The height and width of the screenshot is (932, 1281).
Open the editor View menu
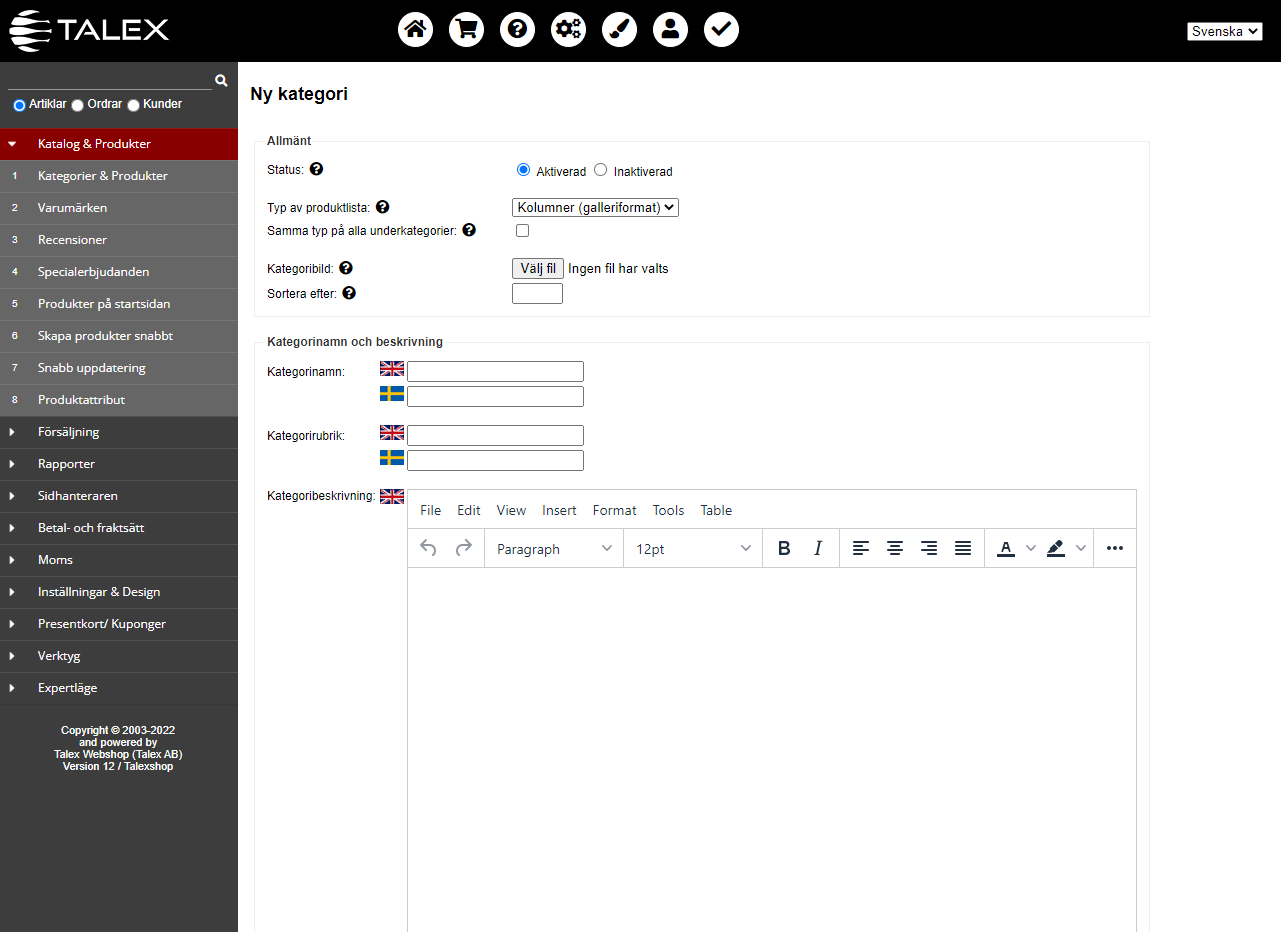click(511, 510)
